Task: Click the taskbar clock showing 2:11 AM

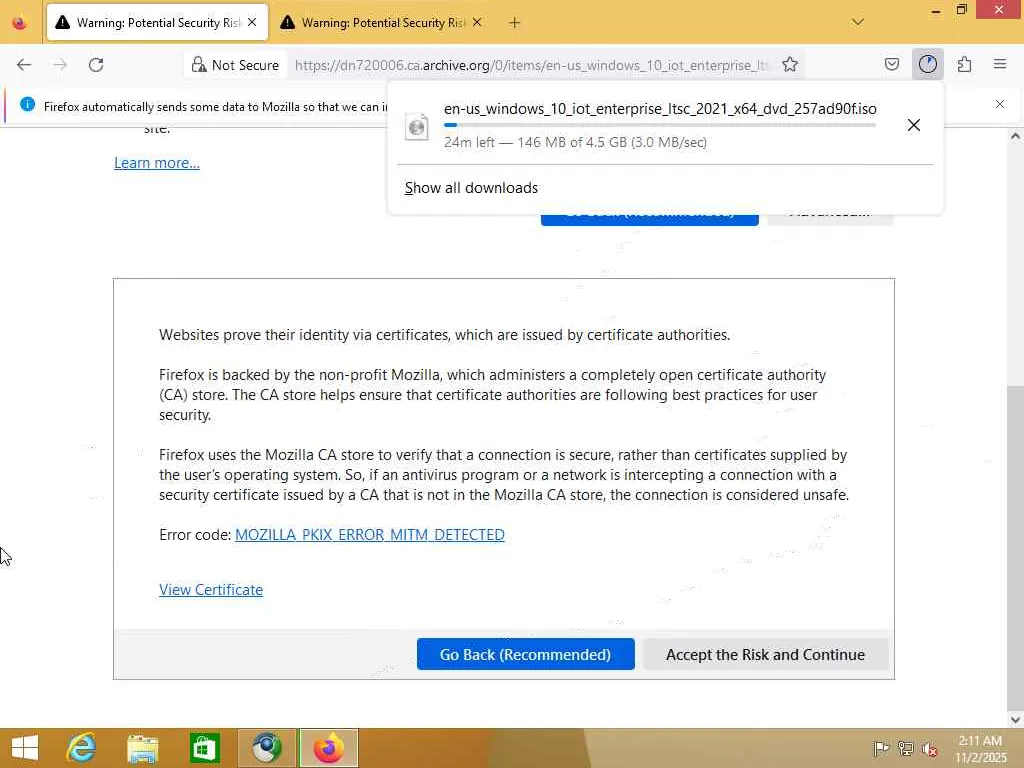Action: [x=980, y=749]
